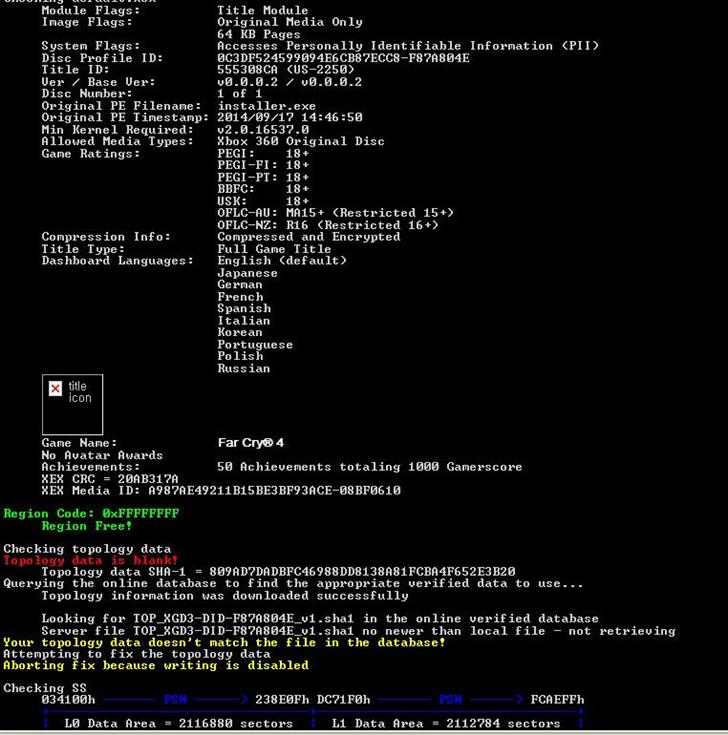
Task: Click the broken title icon placeholder
Action: (x=72, y=405)
